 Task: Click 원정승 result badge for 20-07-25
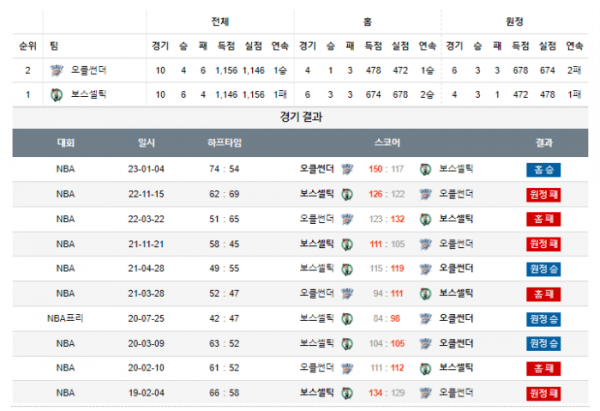(543, 319)
